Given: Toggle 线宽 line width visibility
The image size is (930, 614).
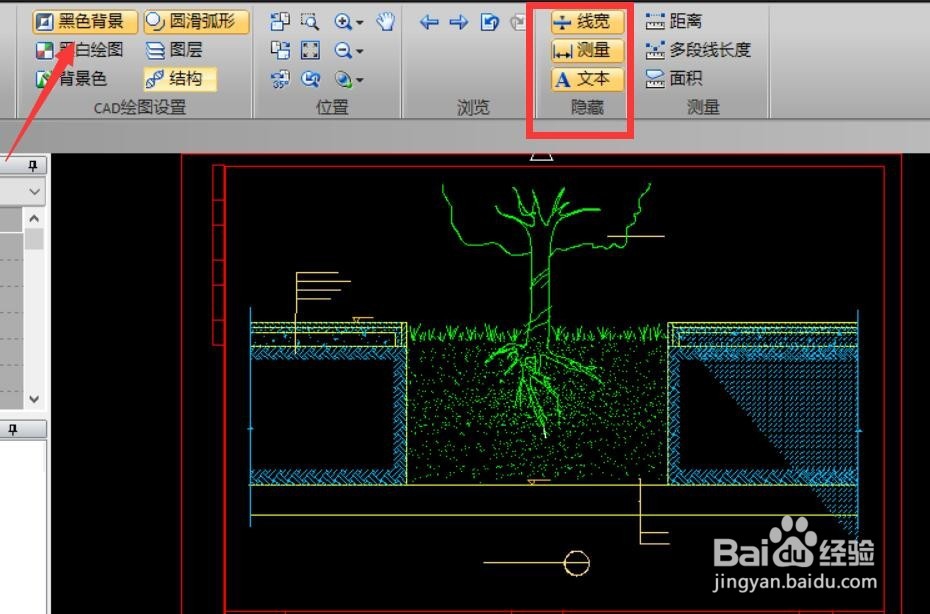Looking at the screenshot, I should click(585, 20).
